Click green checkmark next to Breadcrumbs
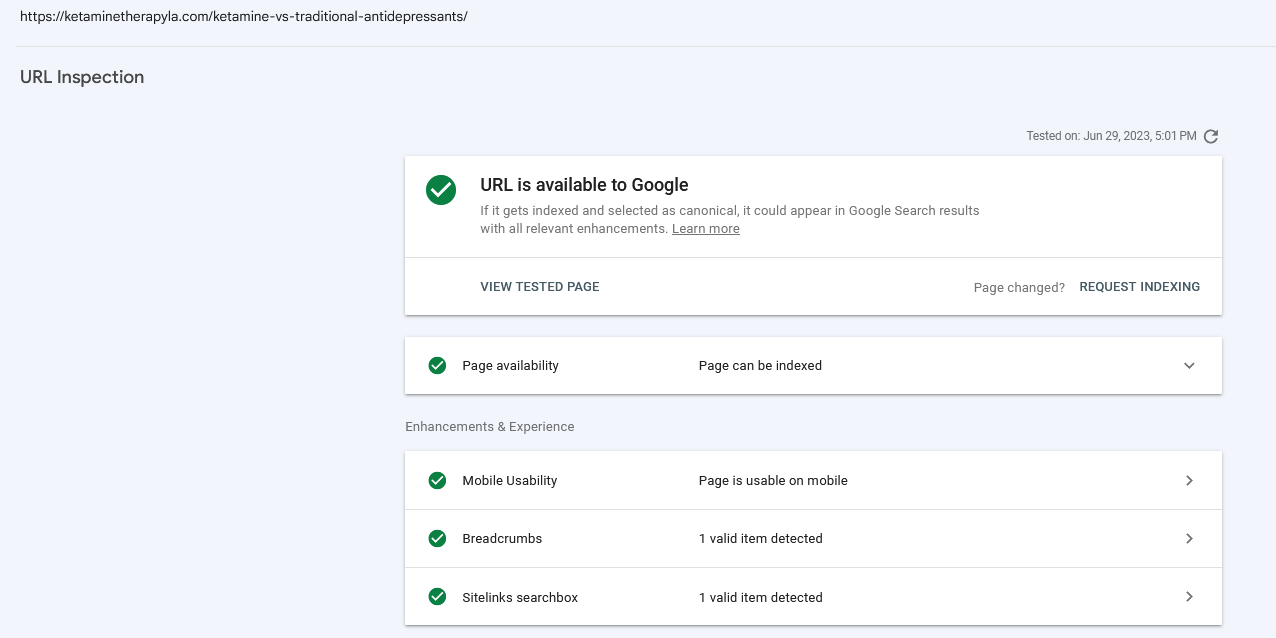 437,539
